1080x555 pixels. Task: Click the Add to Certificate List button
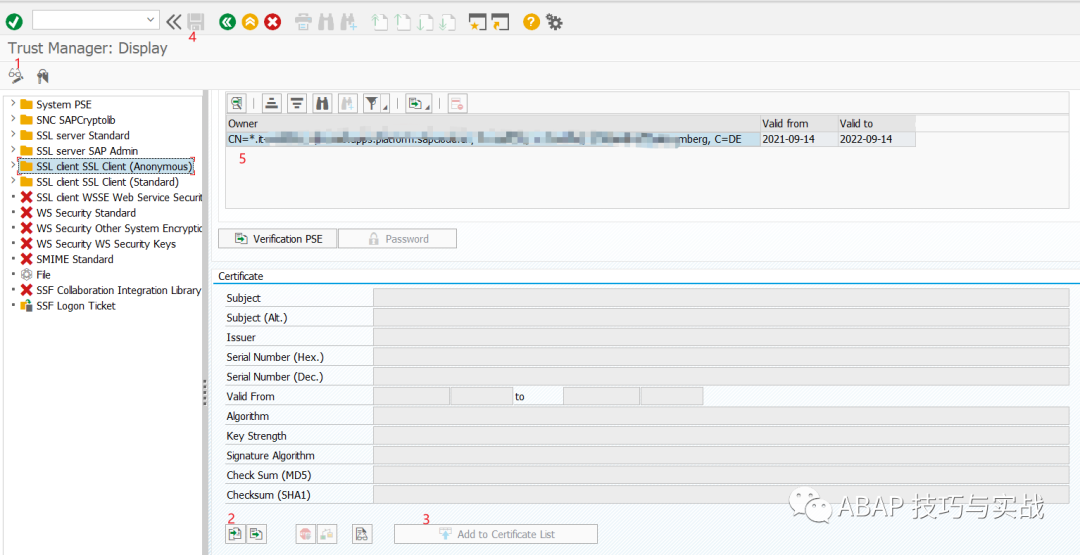pyautogui.click(x=496, y=534)
